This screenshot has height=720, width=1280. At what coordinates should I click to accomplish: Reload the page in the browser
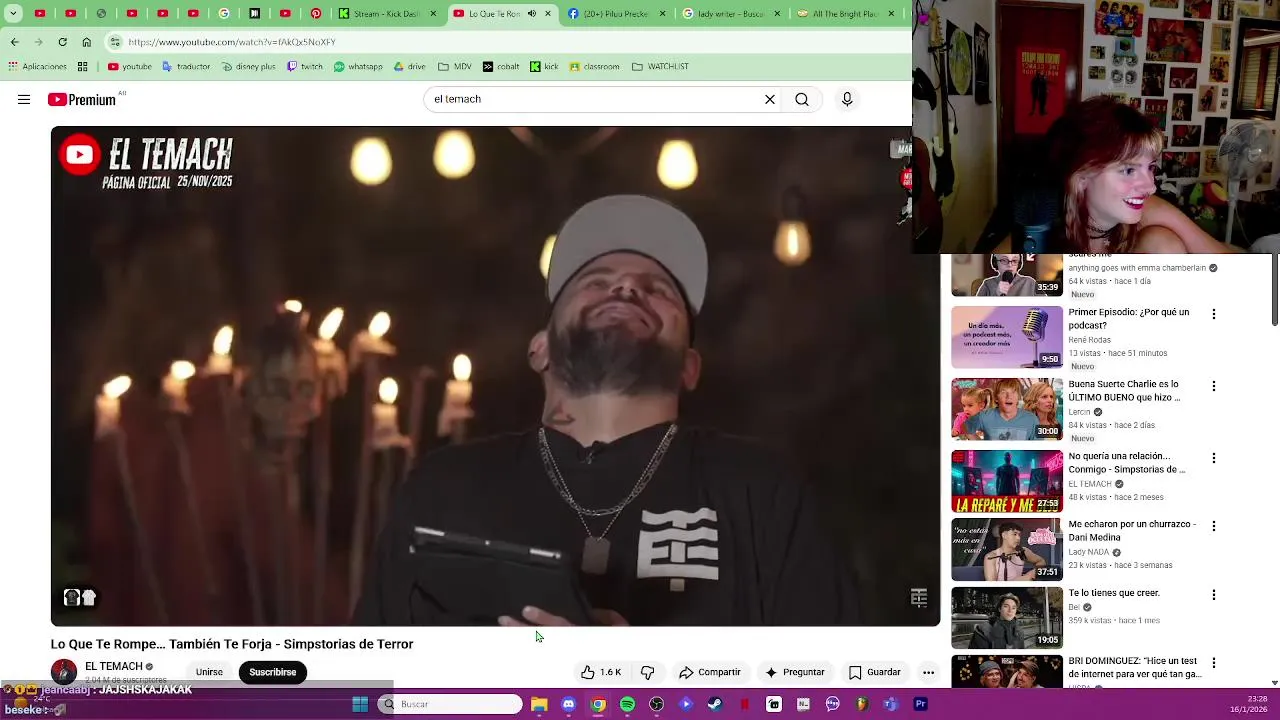tap(62, 42)
